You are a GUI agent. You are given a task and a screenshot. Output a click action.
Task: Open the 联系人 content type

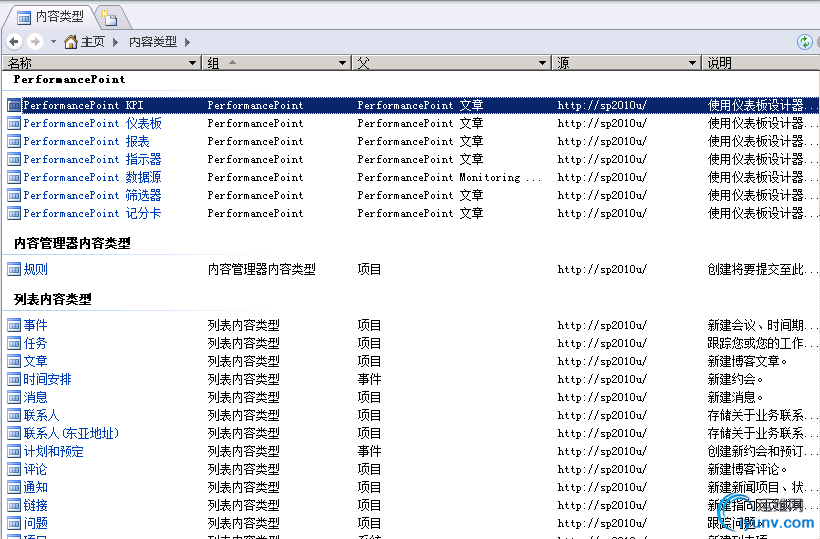41,416
